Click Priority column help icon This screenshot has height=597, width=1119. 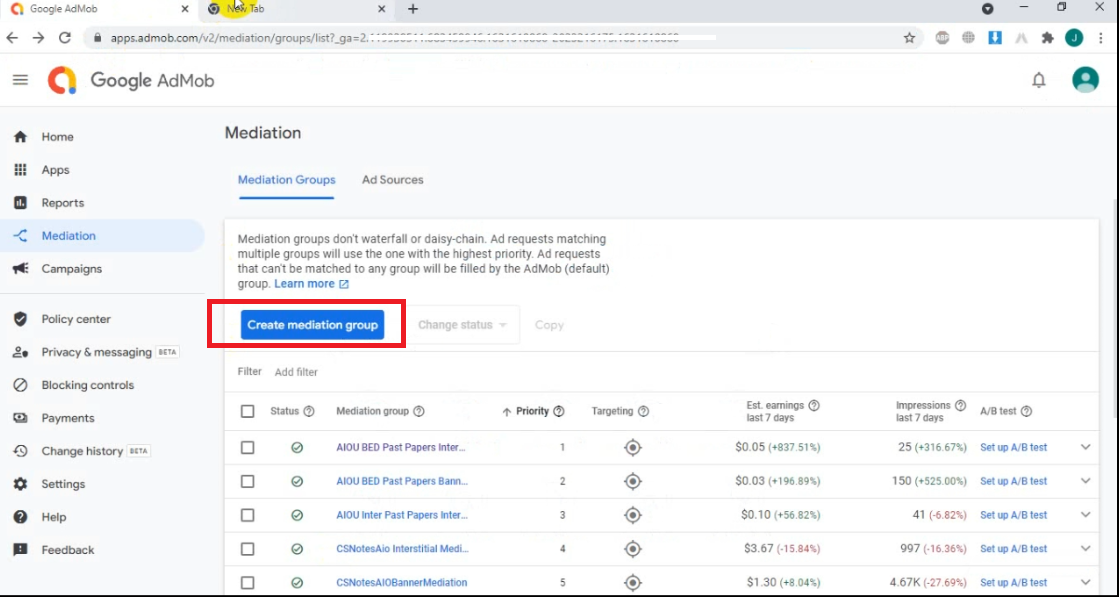coord(559,411)
